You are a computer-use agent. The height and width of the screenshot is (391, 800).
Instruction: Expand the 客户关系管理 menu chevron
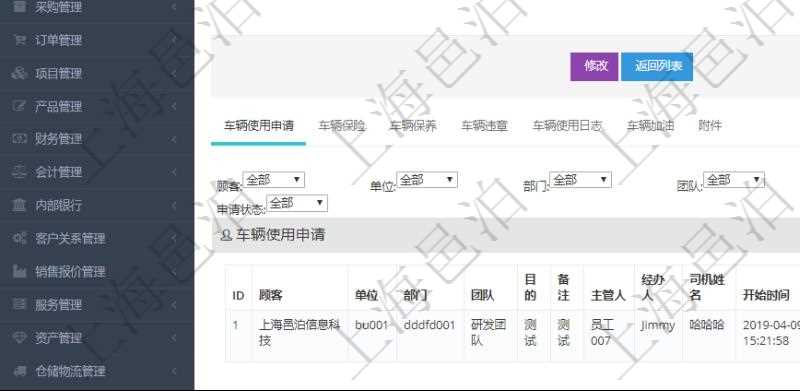point(174,238)
